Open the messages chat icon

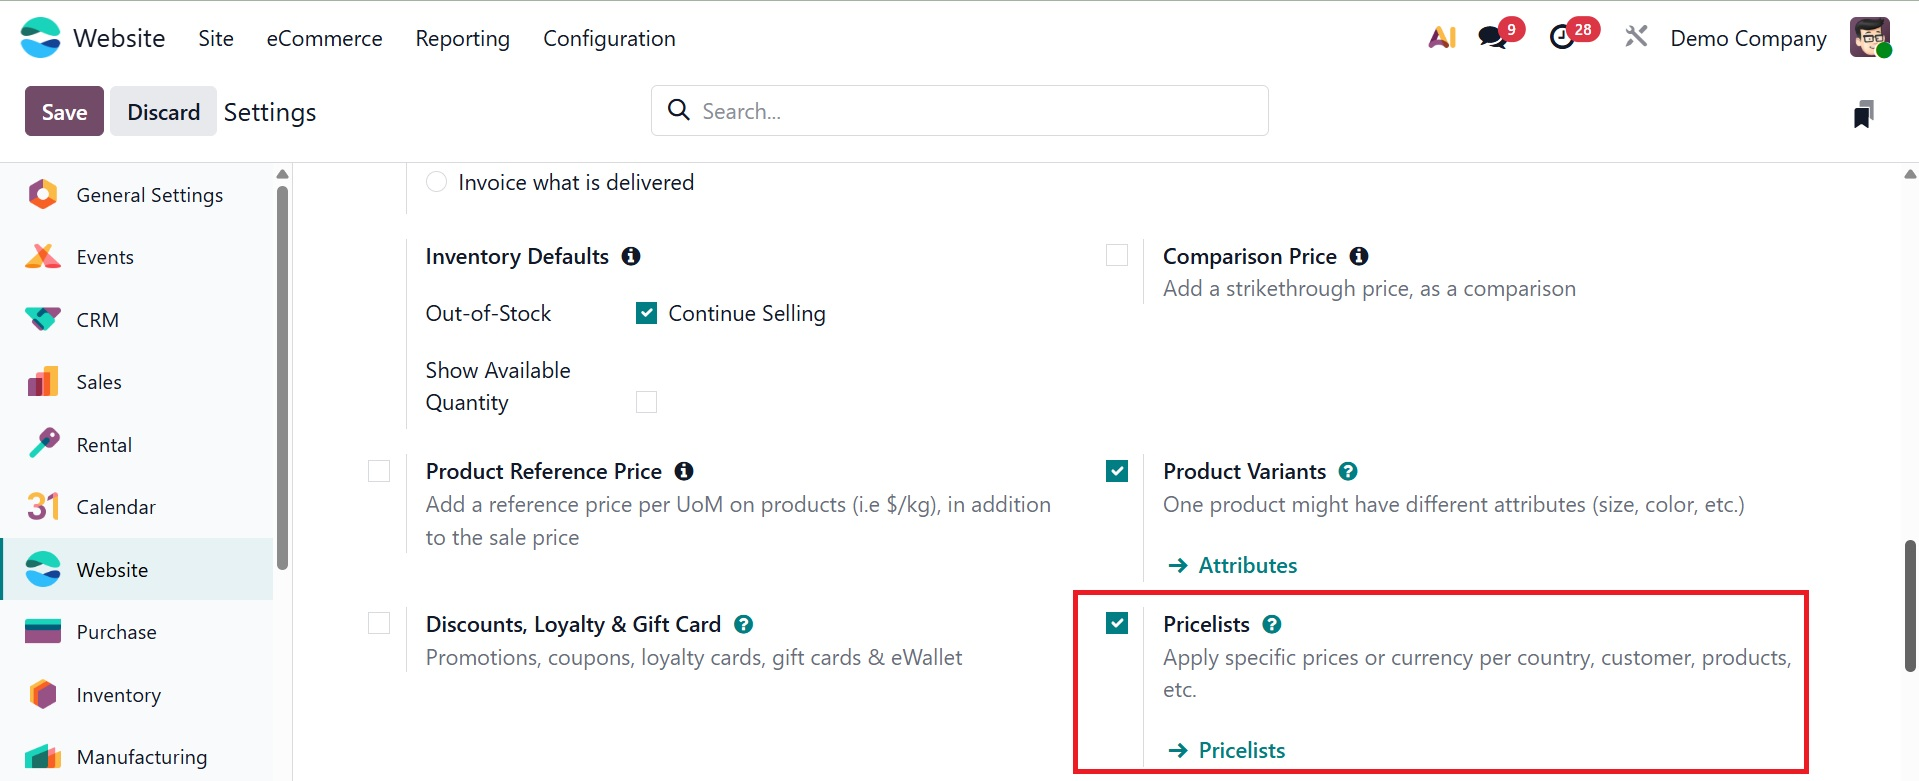click(x=1493, y=38)
